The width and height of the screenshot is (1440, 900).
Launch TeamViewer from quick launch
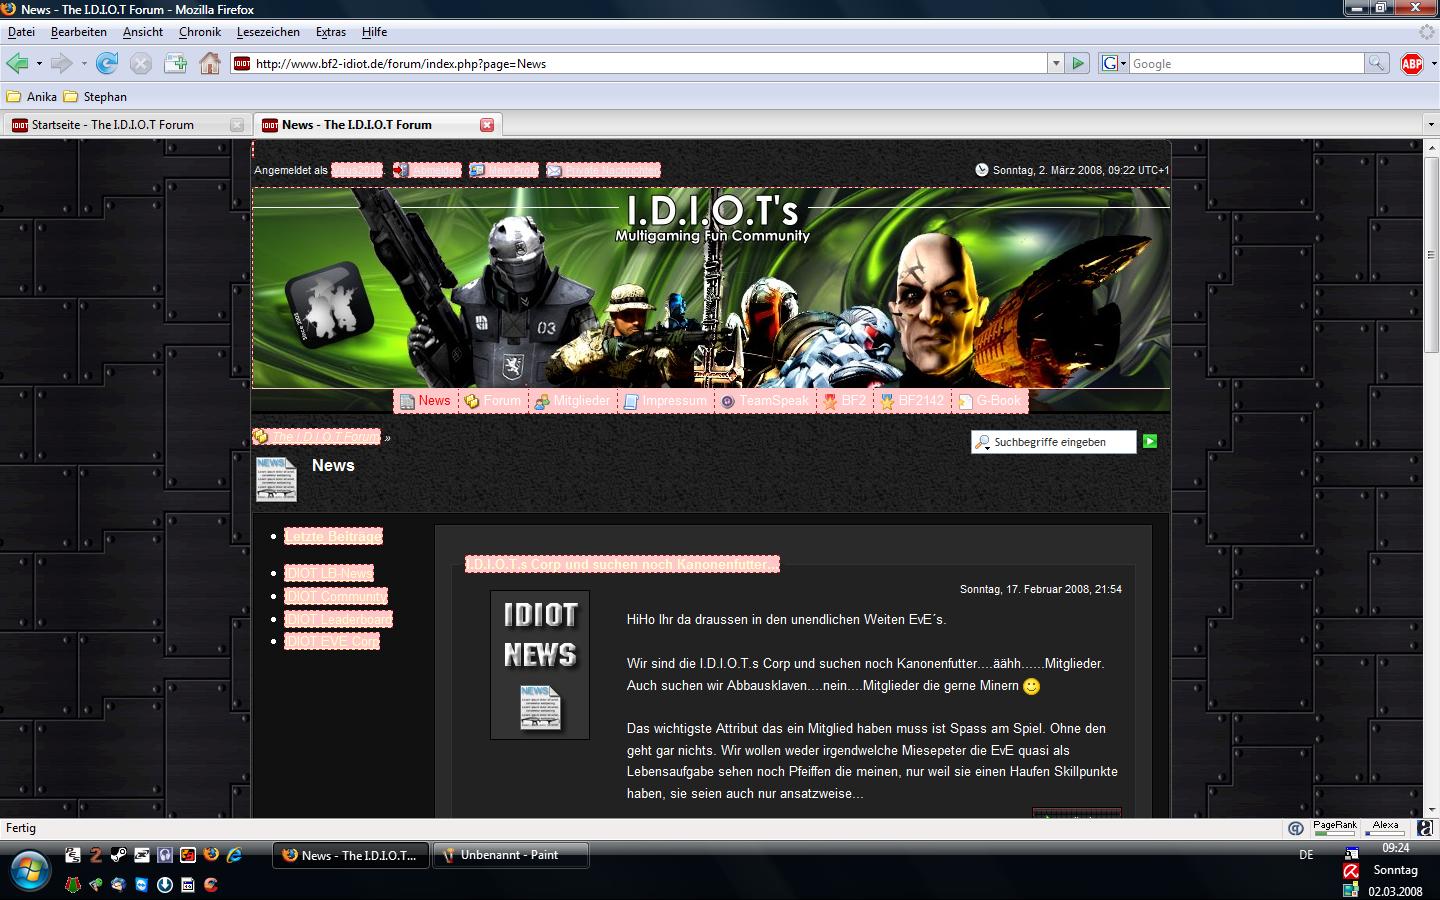141,884
